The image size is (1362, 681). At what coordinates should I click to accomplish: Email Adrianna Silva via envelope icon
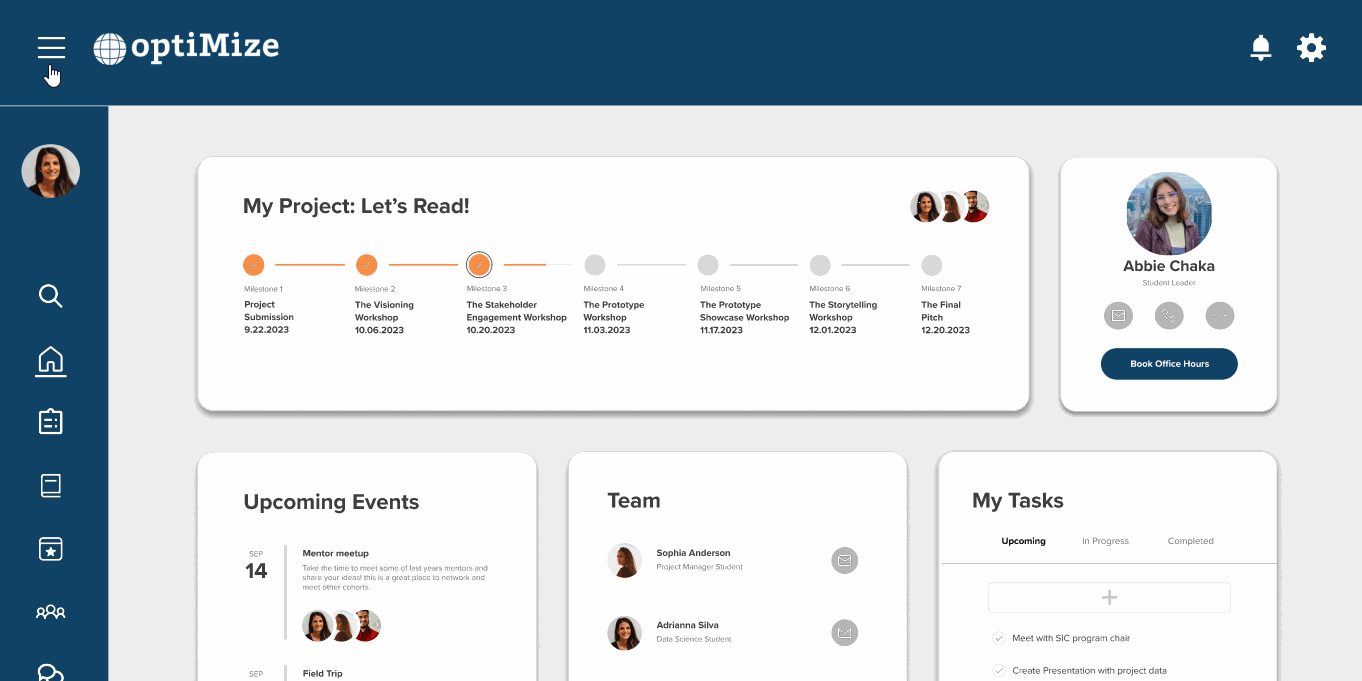845,632
